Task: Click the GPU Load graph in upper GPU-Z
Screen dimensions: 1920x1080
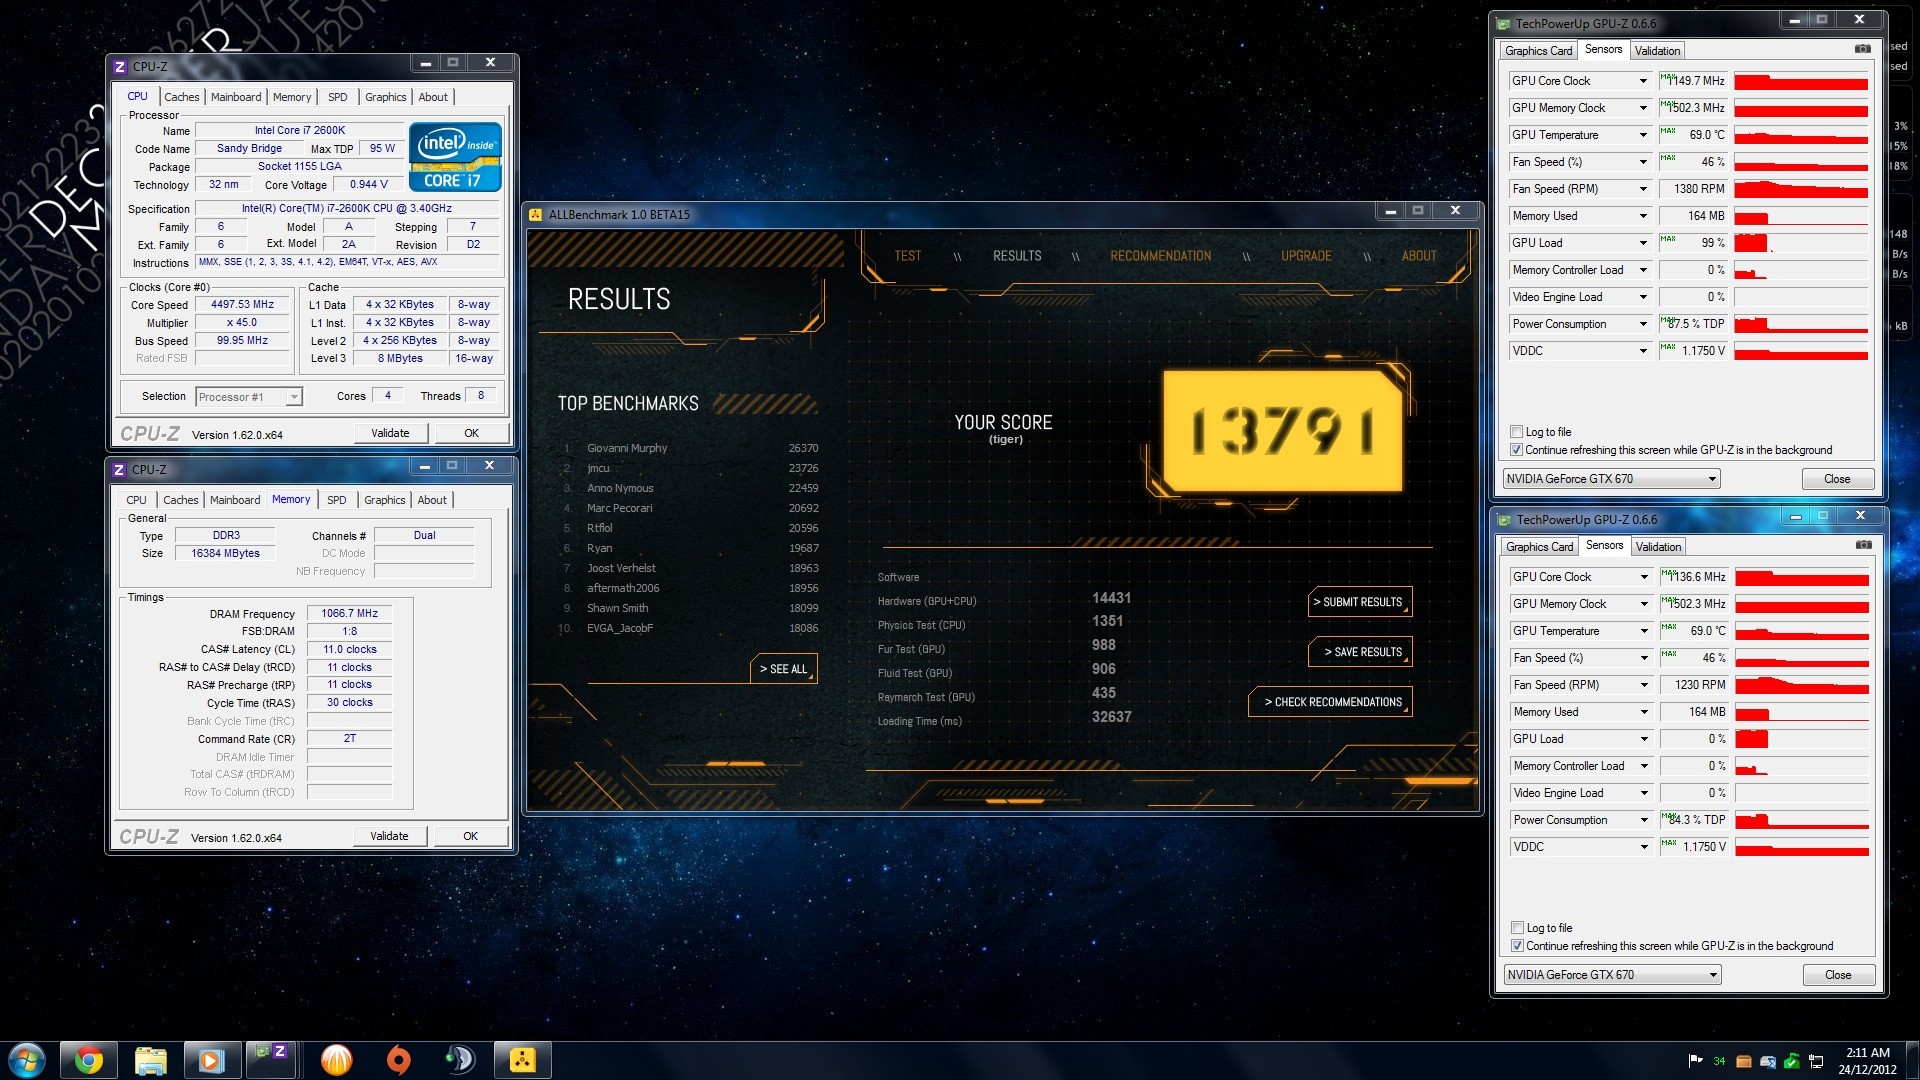Action: 1801,243
